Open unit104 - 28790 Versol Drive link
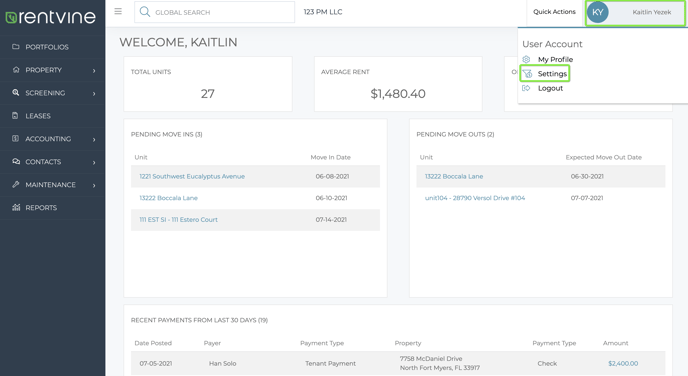The width and height of the screenshot is (688, 376). 475,198
